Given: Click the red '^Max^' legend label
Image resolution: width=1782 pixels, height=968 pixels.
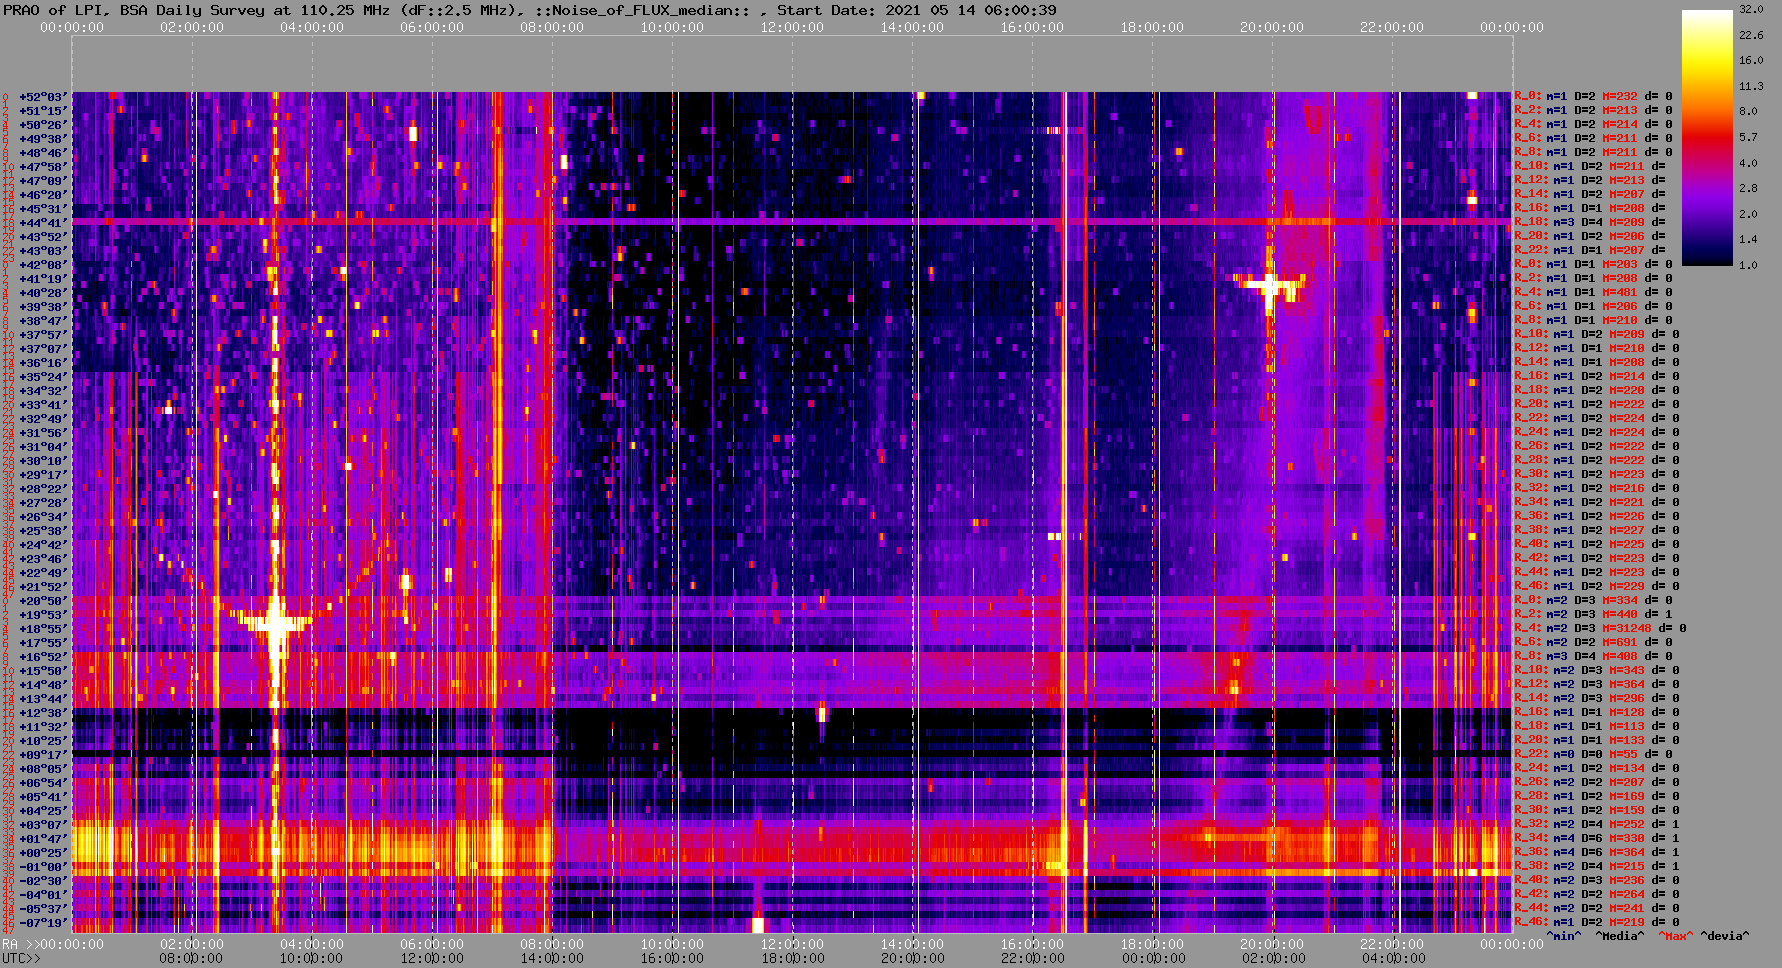Looking at the screenshot, I should coord(1676,937).
